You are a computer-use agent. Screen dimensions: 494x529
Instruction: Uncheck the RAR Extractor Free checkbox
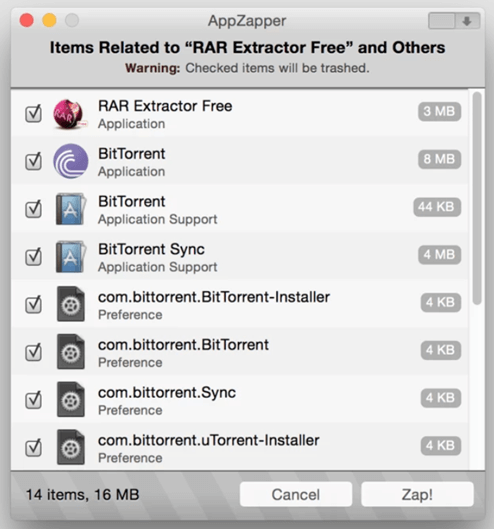pyautogui.click(x=33, y=114)
